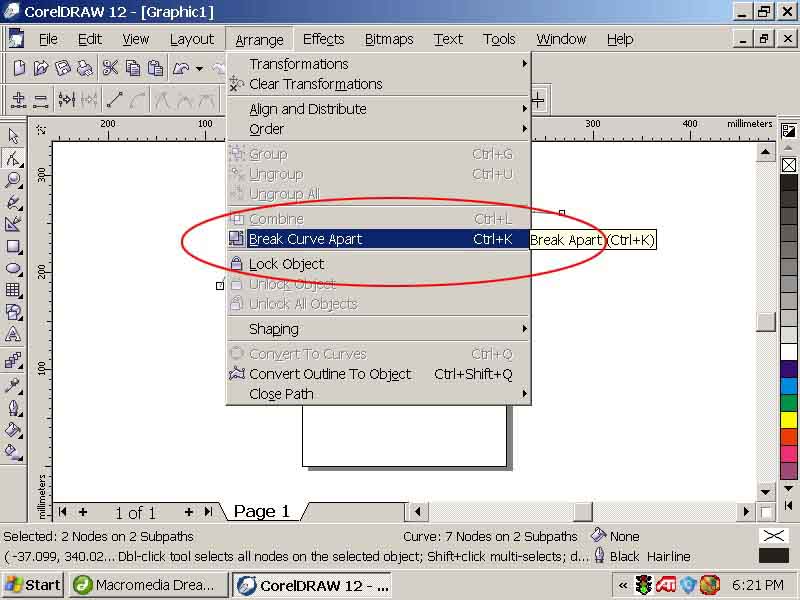Viewport: 800px width, 600px height.
Task: Click the Paste icon in toolbar
Action: tap(155, 67)
